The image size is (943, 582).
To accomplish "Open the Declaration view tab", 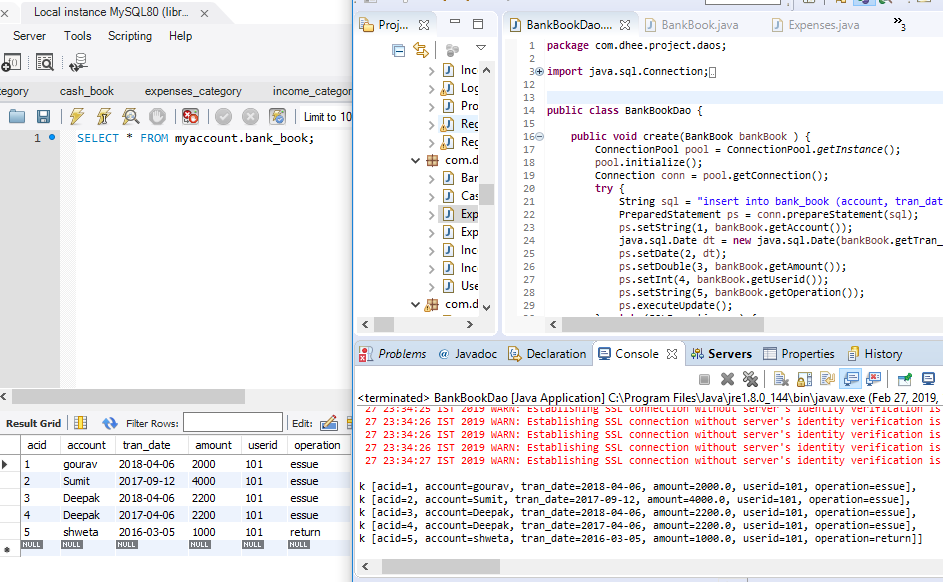I will click(x=547, y=354).
